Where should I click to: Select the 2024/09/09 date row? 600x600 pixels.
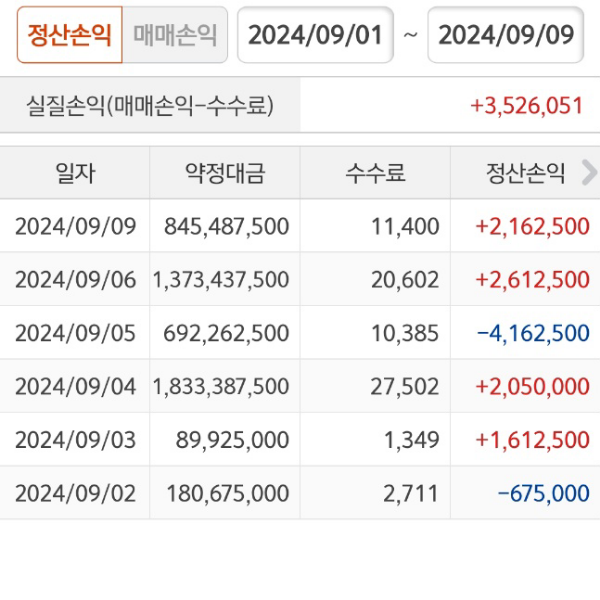[x=75, y=226]
